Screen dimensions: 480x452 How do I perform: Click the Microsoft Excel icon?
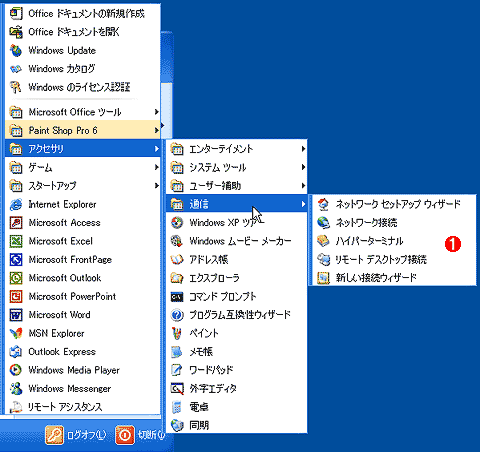[x=16, y=241]
